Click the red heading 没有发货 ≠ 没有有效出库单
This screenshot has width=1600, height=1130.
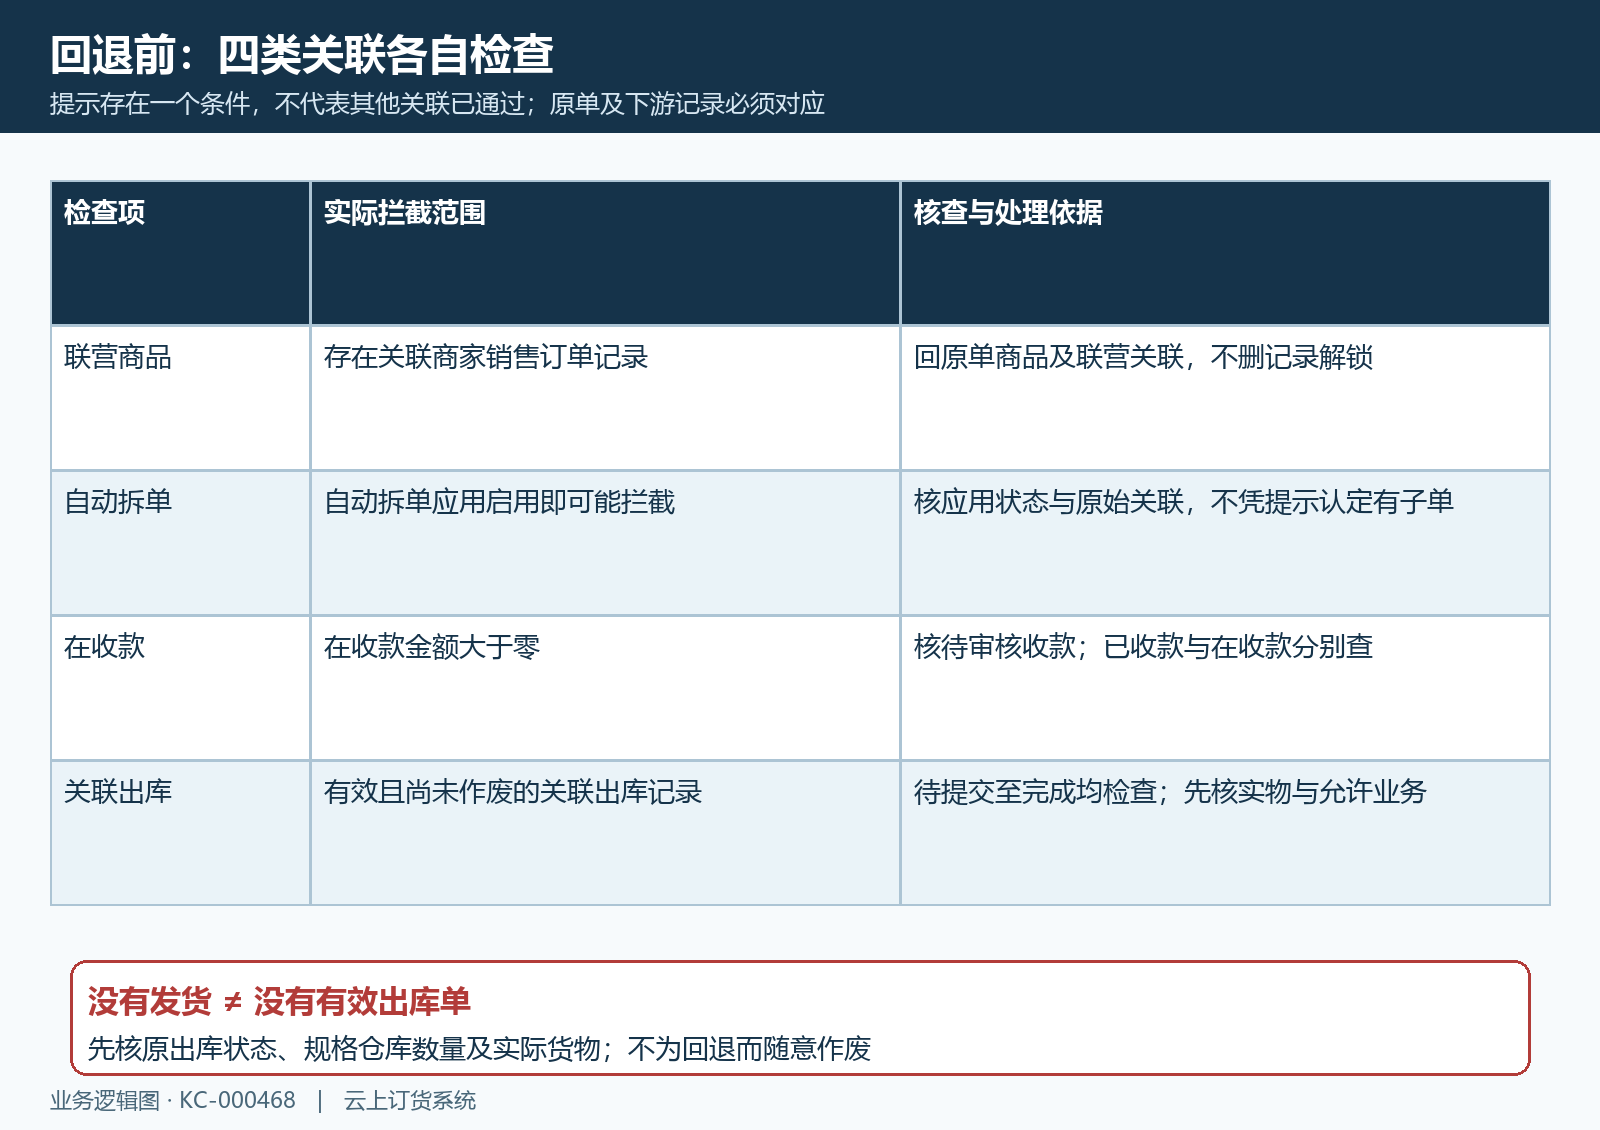[x=279, y=1001]
